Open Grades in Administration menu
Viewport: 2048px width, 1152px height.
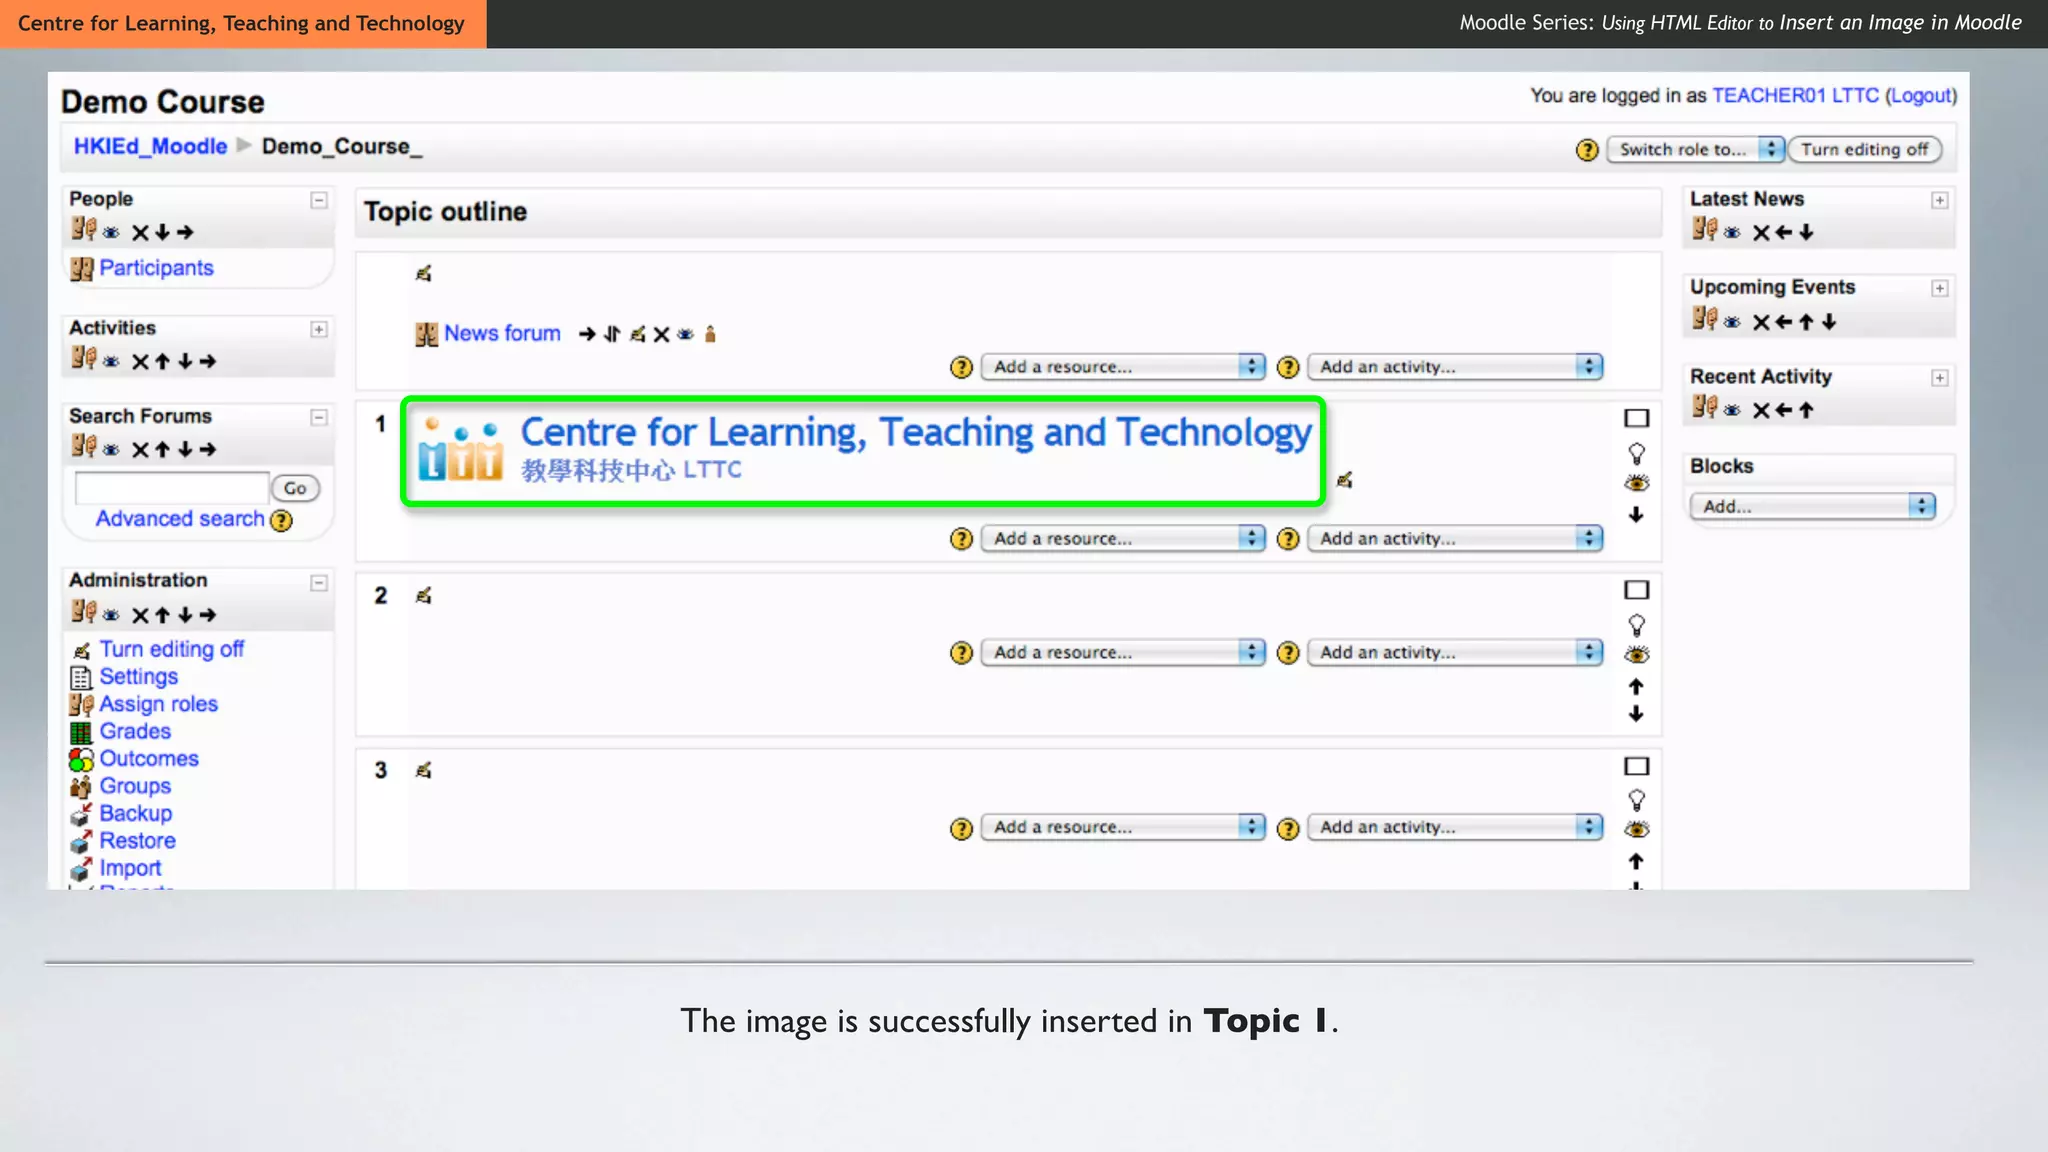[135, 732]
